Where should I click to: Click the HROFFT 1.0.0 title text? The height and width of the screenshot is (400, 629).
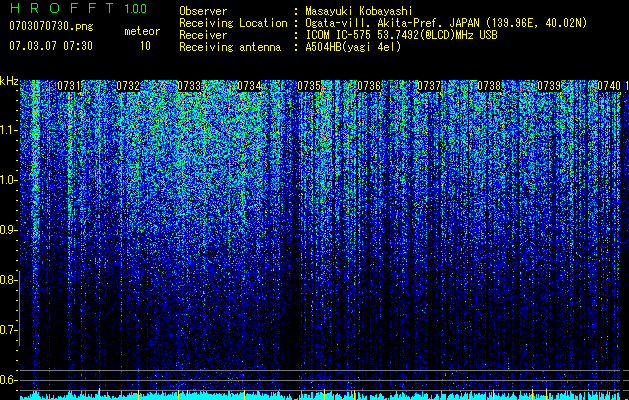click(78, 8)
